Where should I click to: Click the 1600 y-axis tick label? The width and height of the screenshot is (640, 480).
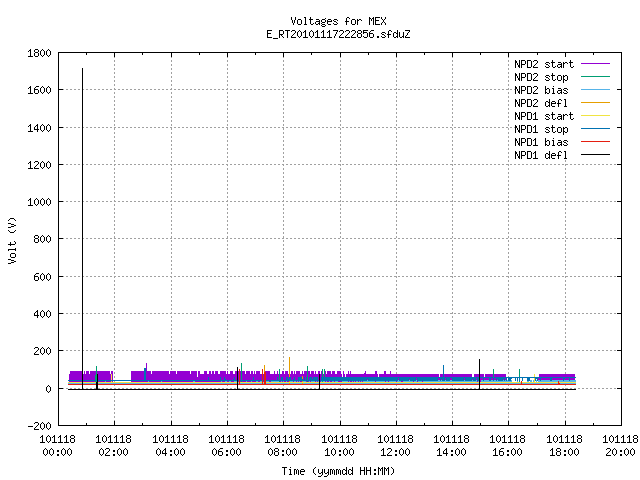tap(39, 90)
